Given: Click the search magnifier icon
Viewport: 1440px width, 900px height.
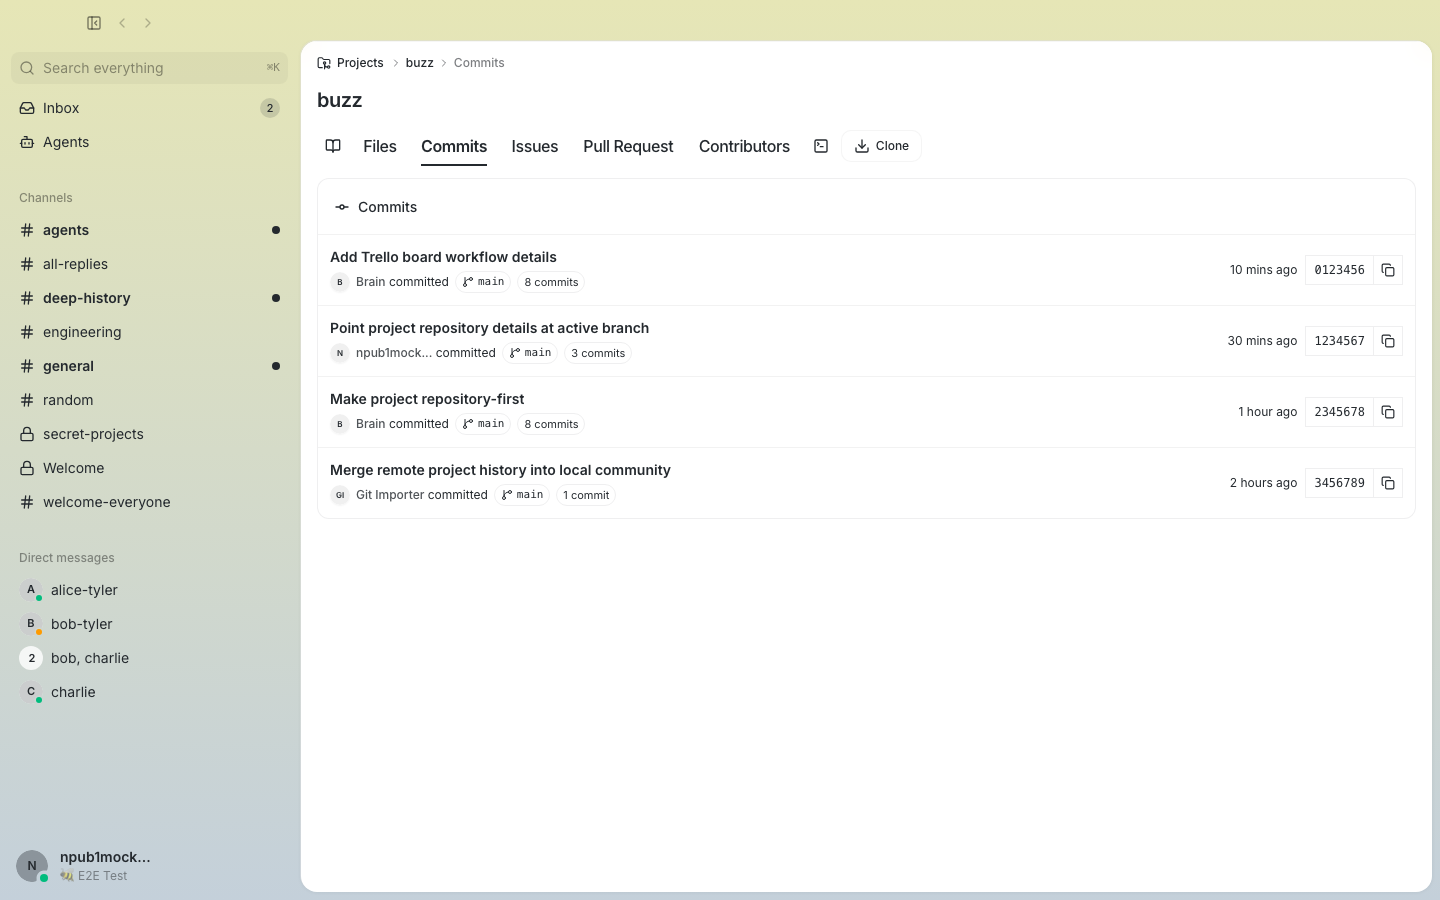Looking at the screenshot, I should 27,68.
